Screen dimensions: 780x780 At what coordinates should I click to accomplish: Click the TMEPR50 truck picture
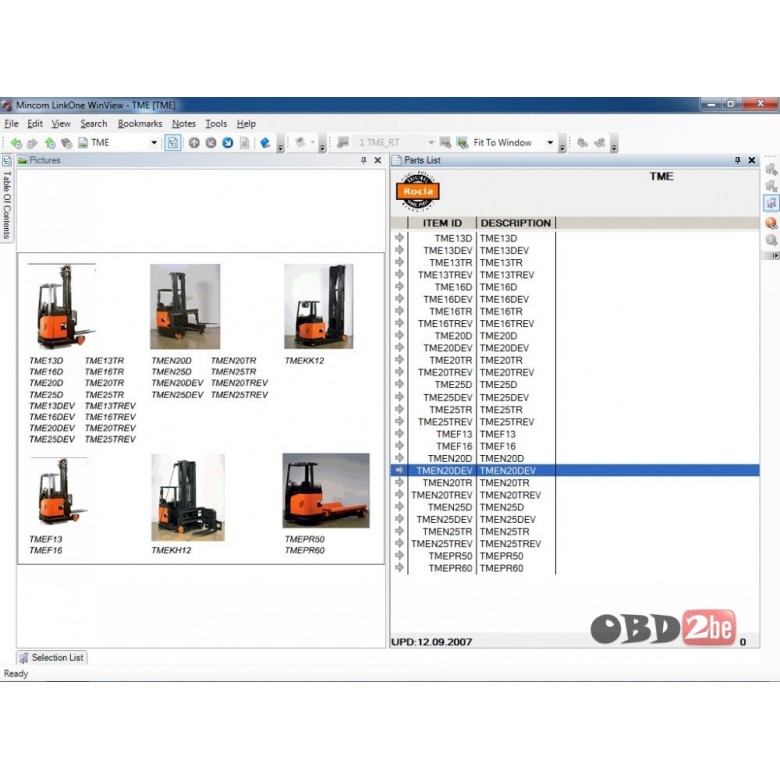point(326,490)
